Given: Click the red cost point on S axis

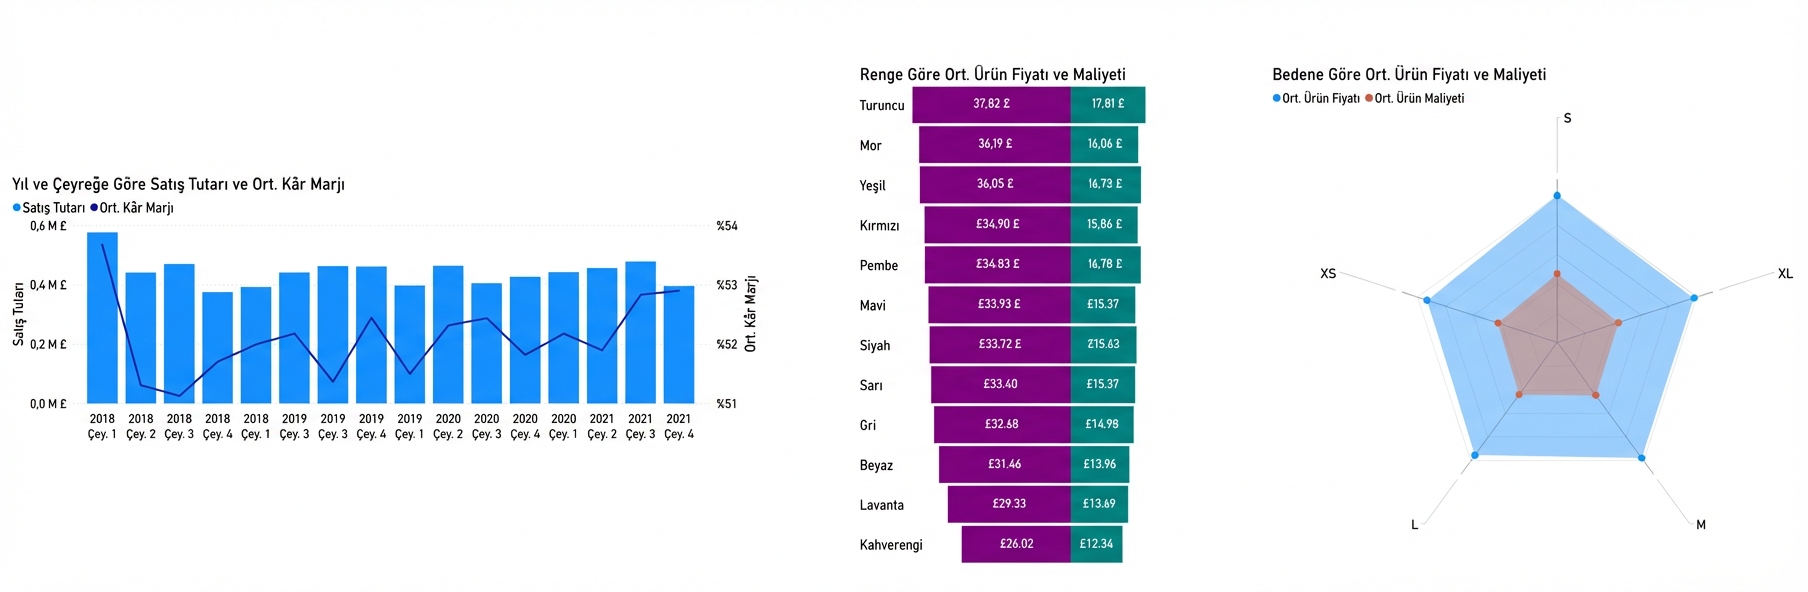Looking at the screenshot, I should pyautogui.click(x=1557, y=273).
